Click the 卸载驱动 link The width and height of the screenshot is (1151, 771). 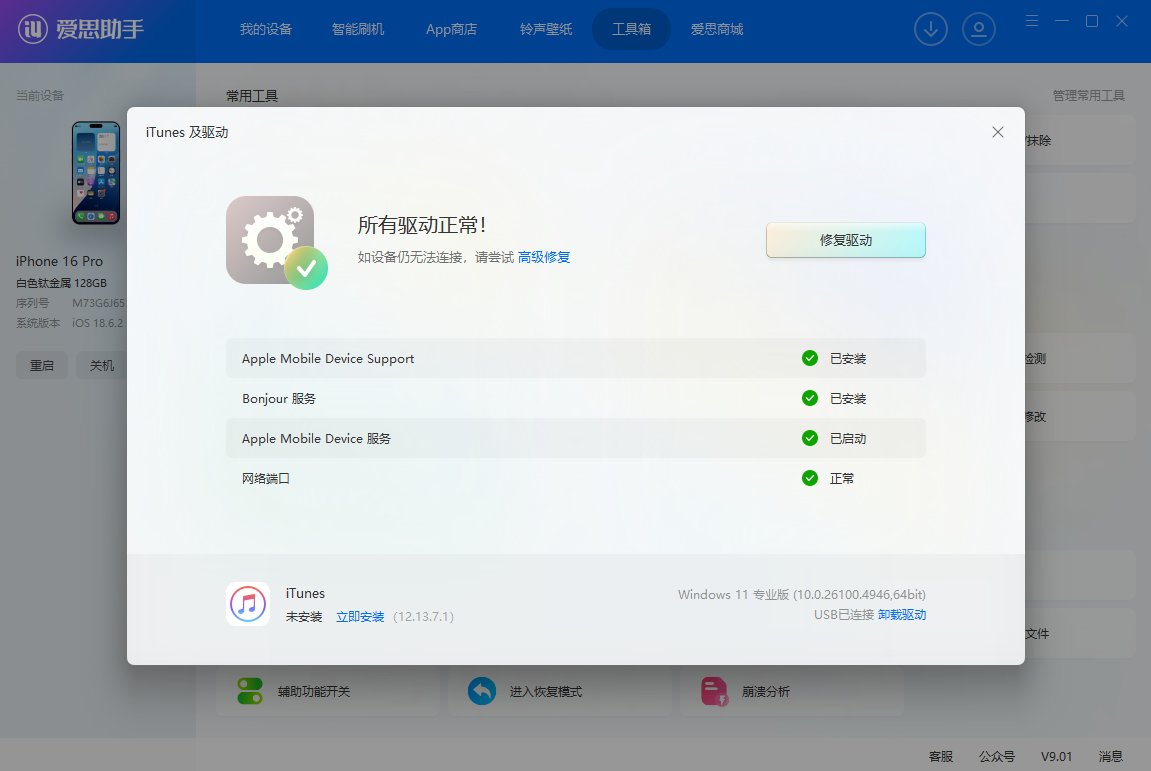(x=901, y=615)
